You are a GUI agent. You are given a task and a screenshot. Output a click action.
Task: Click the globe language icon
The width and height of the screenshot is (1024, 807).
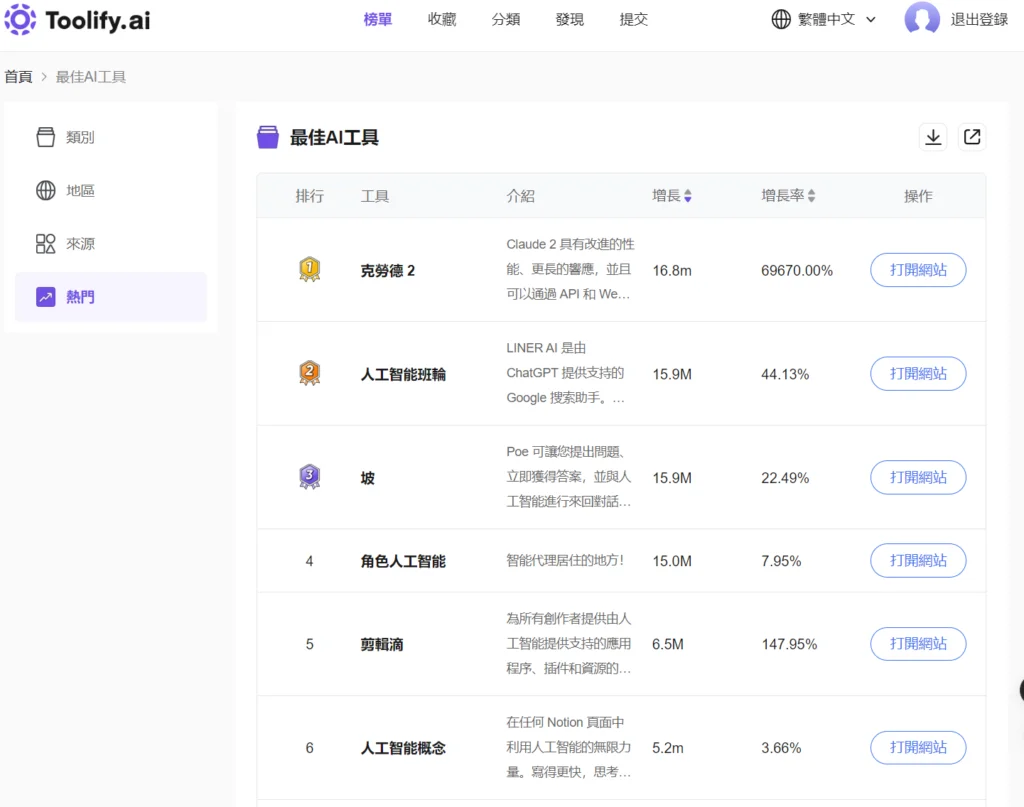[780, 20]
